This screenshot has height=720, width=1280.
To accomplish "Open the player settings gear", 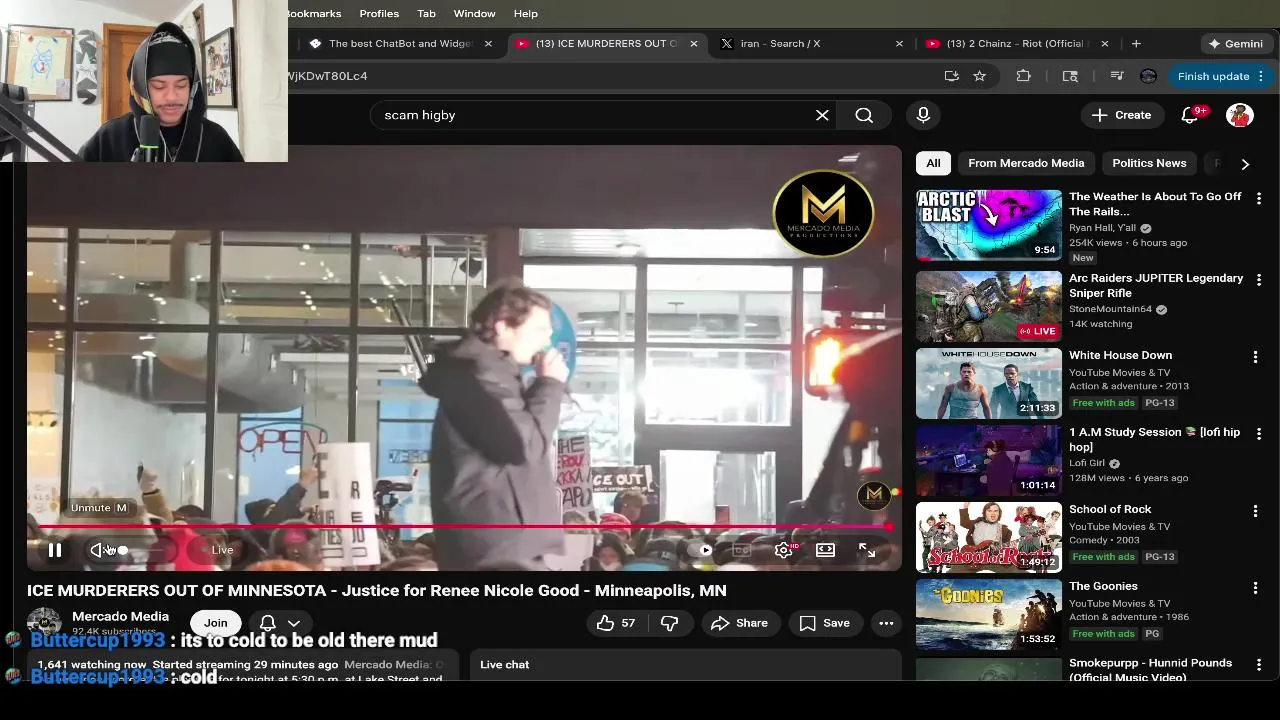I will coord(784,550).
